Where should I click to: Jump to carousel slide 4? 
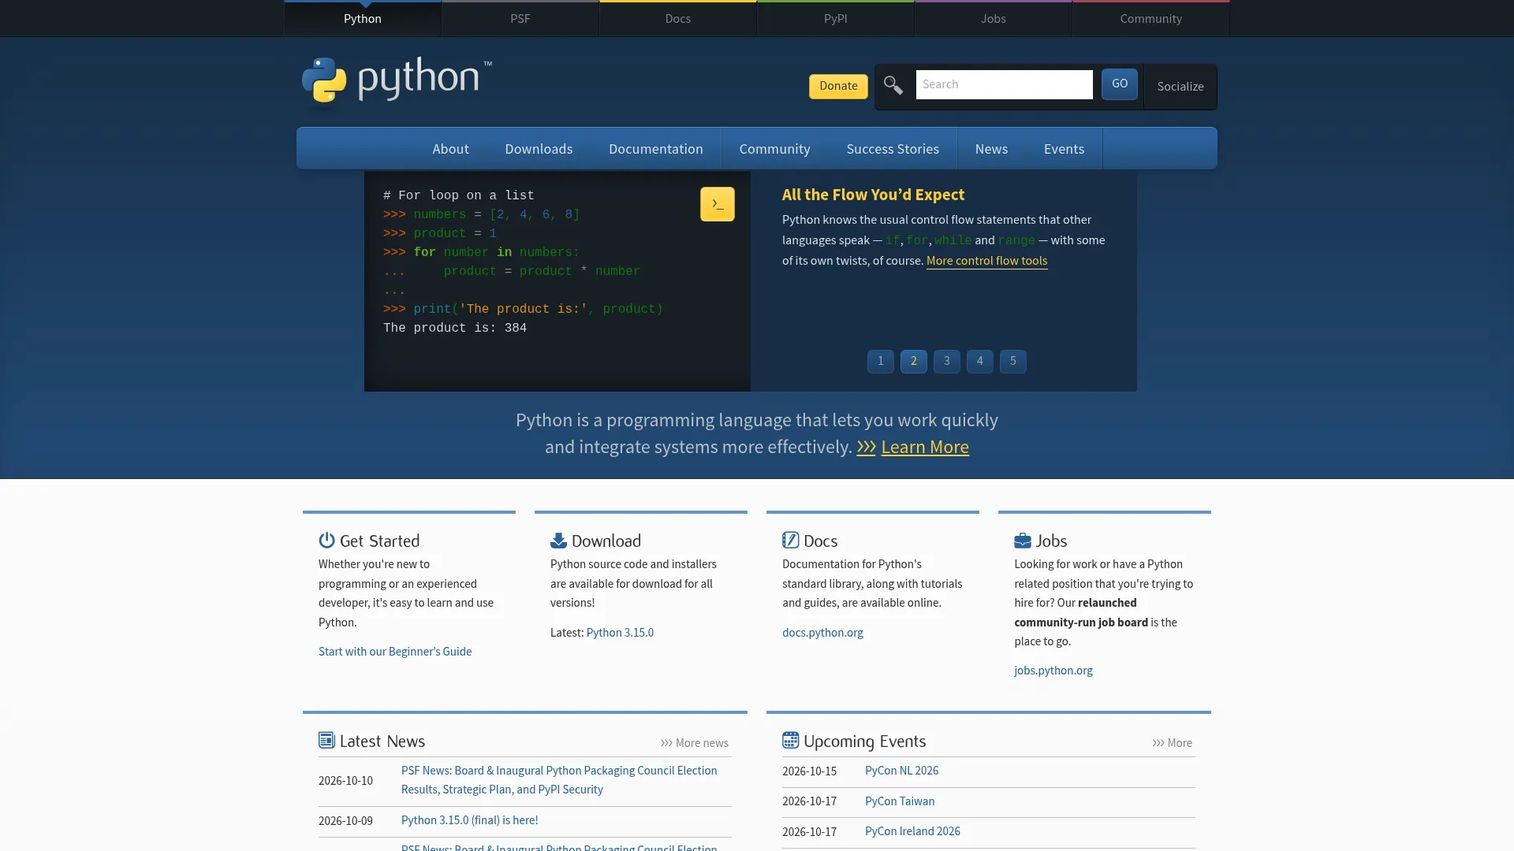pos(980,361)
